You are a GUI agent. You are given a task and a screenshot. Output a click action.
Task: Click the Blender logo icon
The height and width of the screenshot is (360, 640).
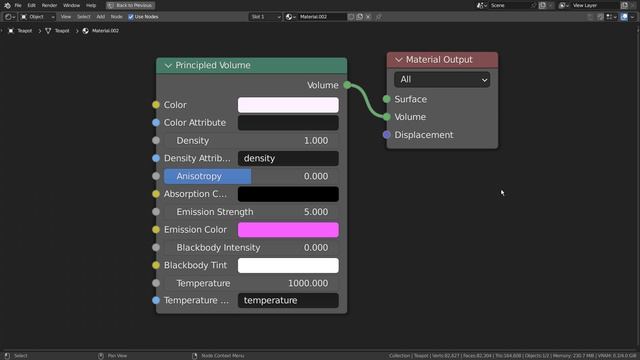[7, 5]
